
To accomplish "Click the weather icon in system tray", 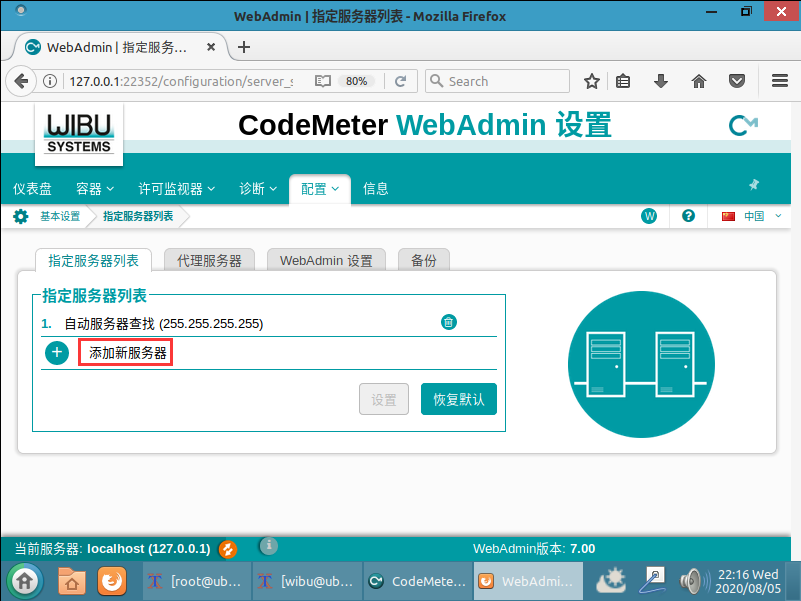I will [x=611, y=581].
